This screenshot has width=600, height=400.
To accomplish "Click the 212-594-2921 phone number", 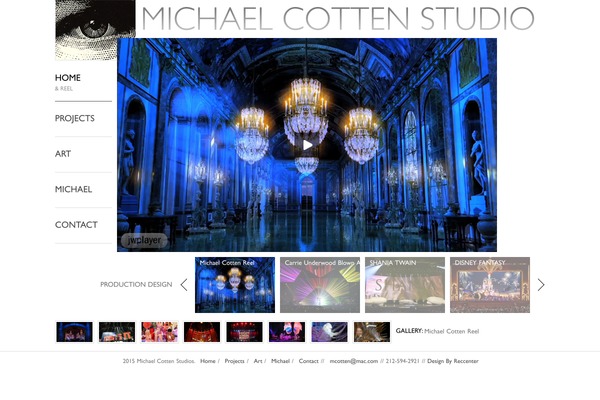I will click(403, 361).
